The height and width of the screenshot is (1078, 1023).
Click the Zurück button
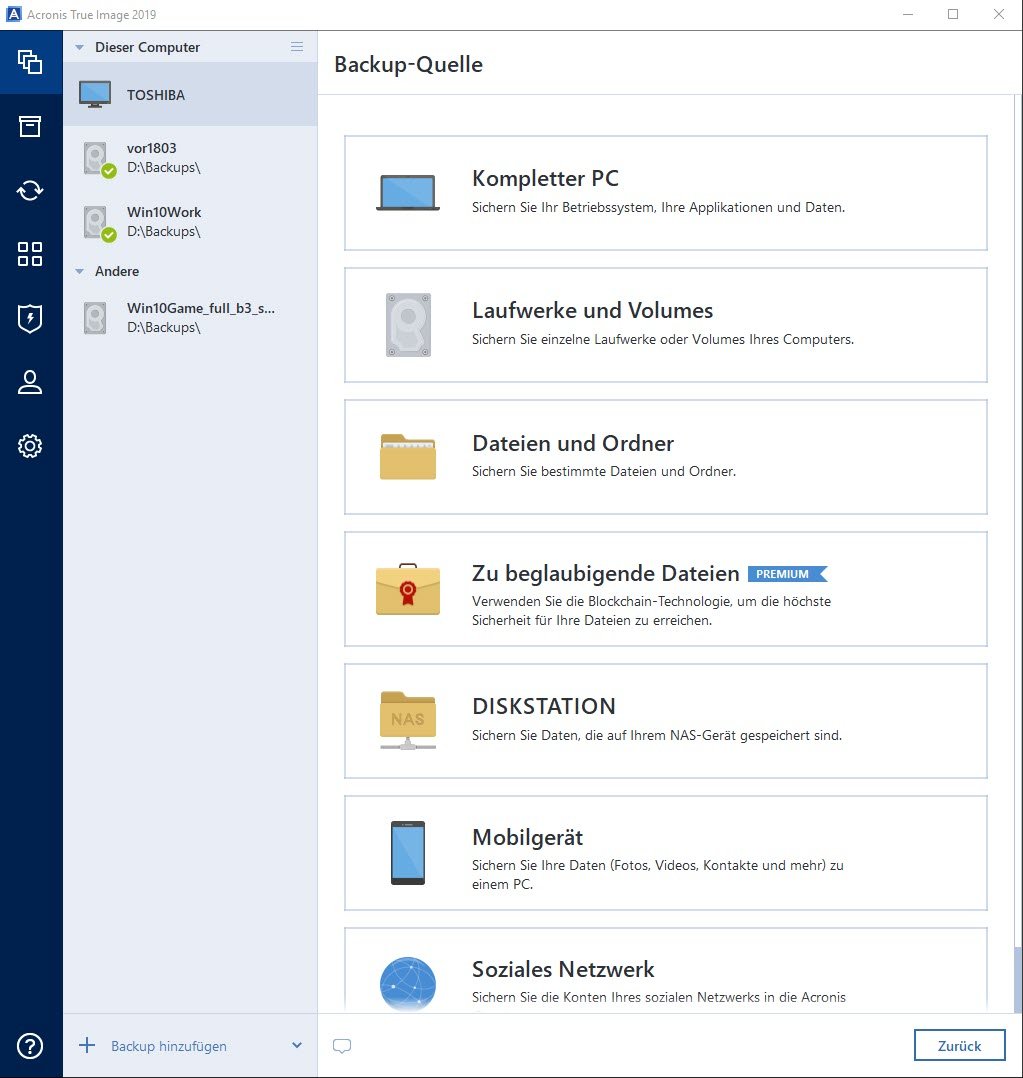[x=960, y=1046]
